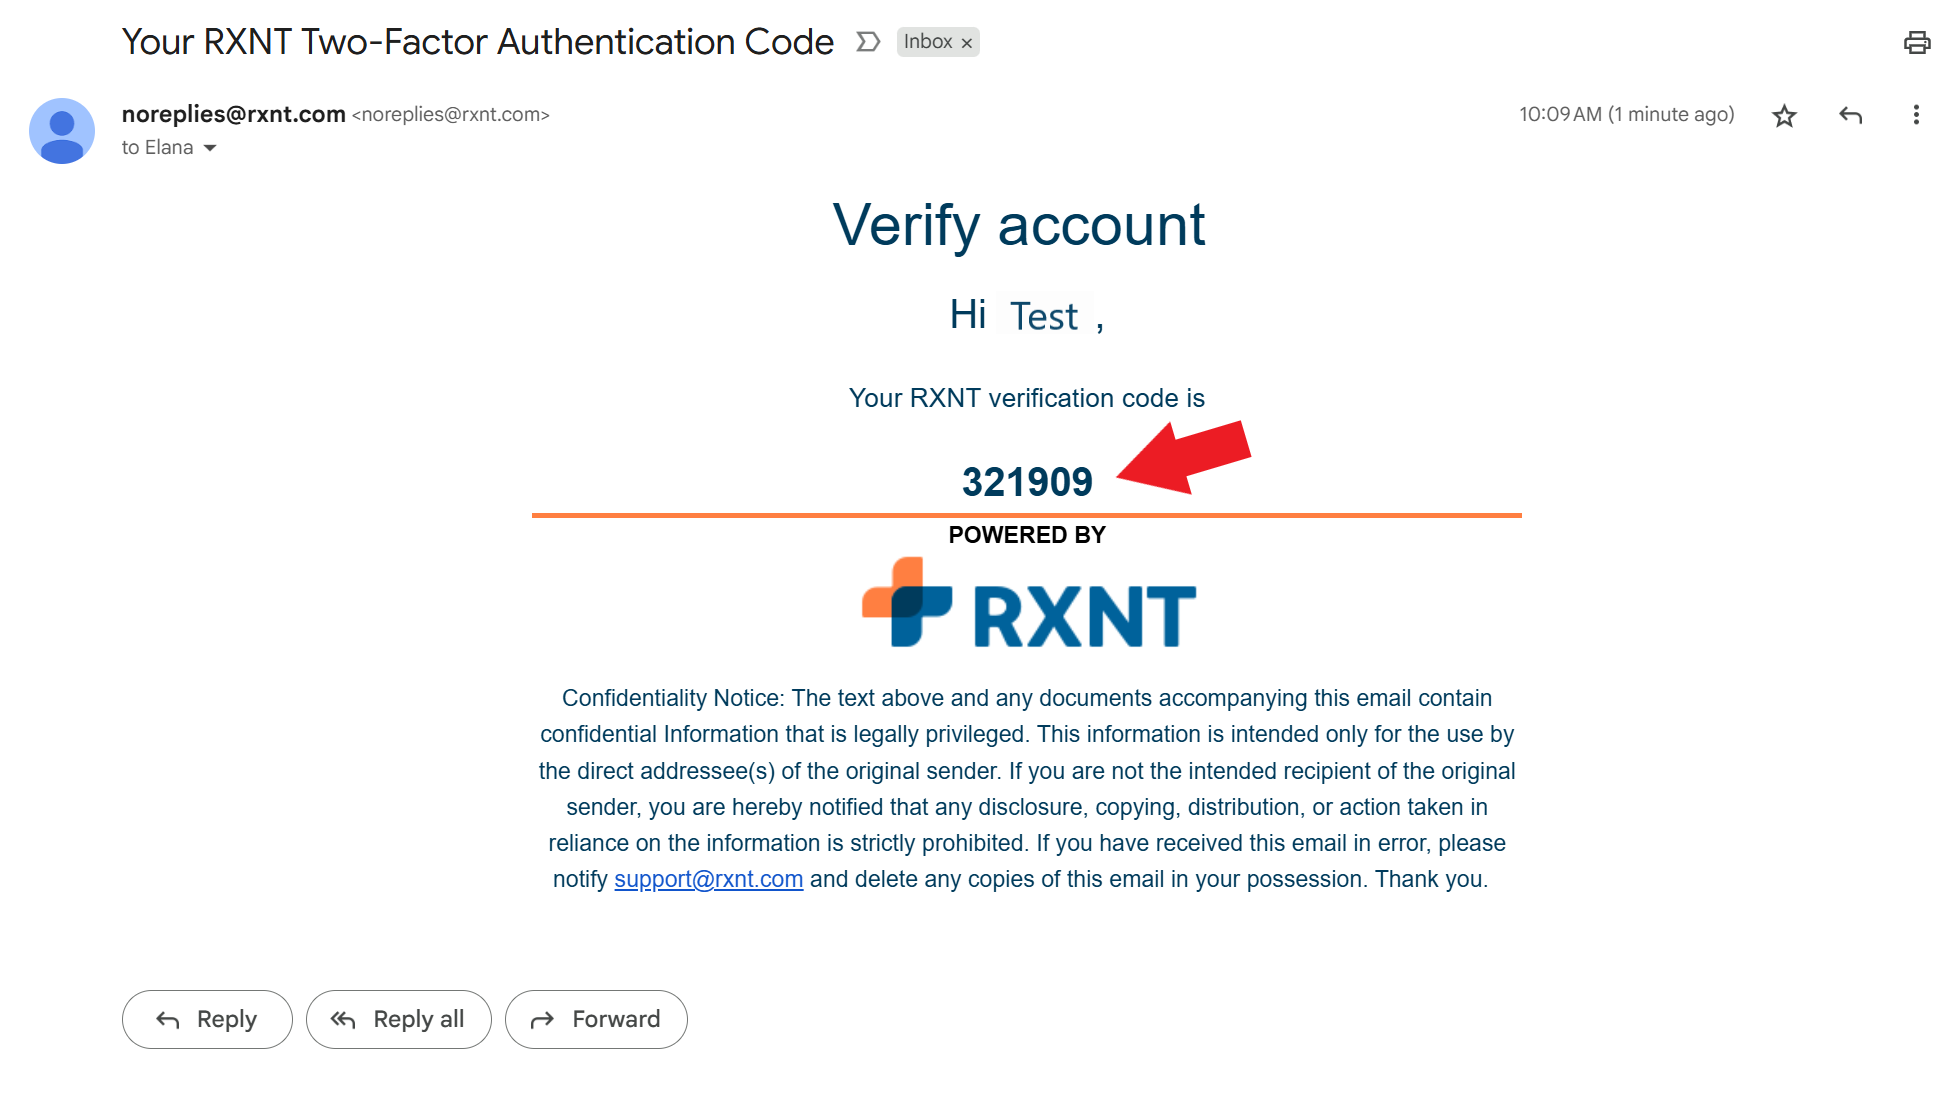The height and width of the screenshot is (1103, 1952).
Task: Click the 'Verify account' heading
Action: [x=1018, y=225]
